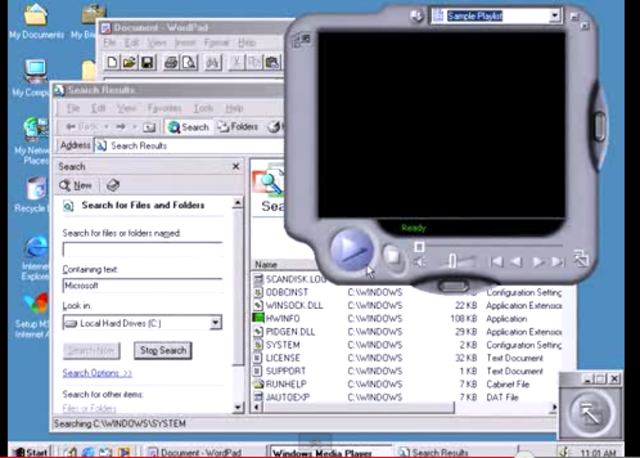
Task: Fast forward with the right arrow control
Action: click(x=538, y=261)
